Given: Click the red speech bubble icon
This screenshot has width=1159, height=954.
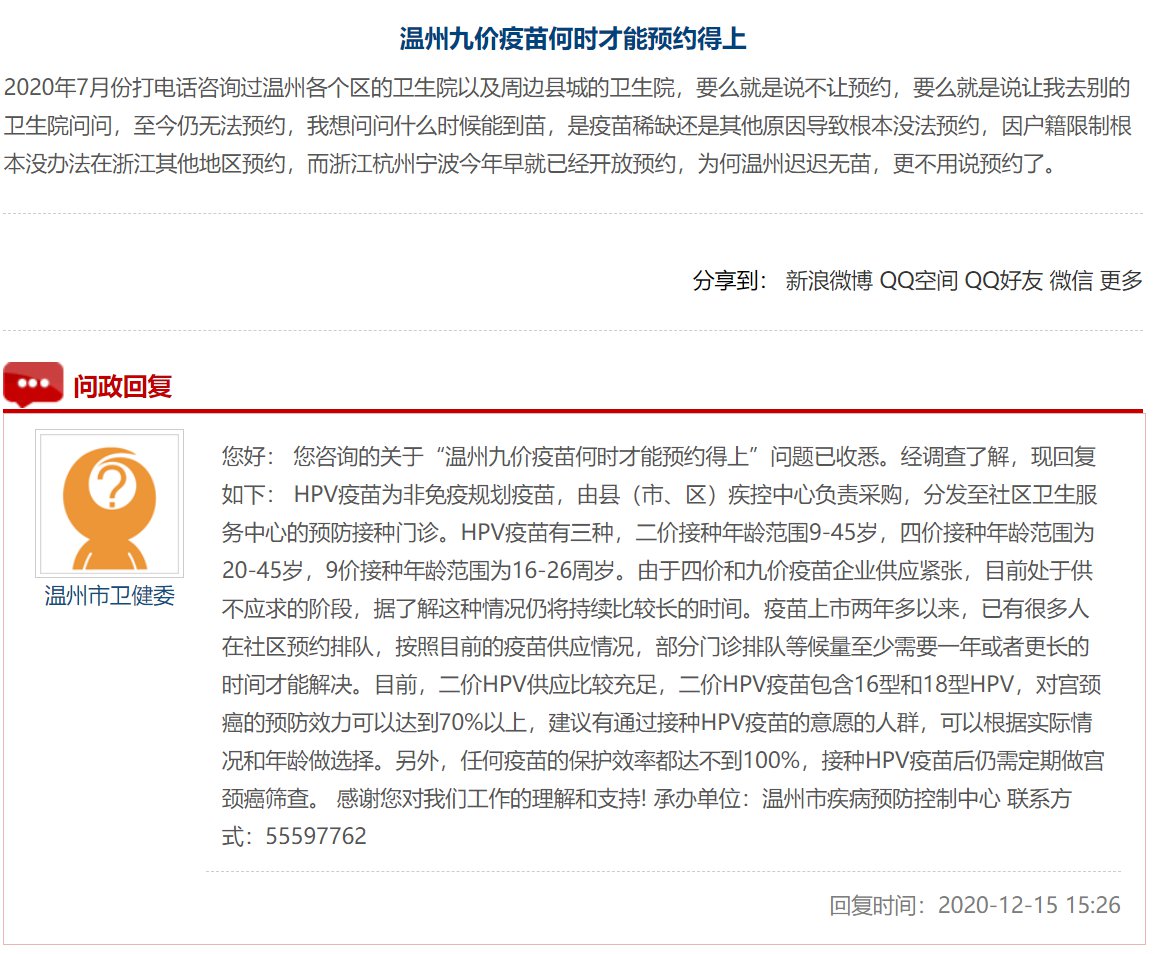Looking at the screenshot, I should [33, 385].
